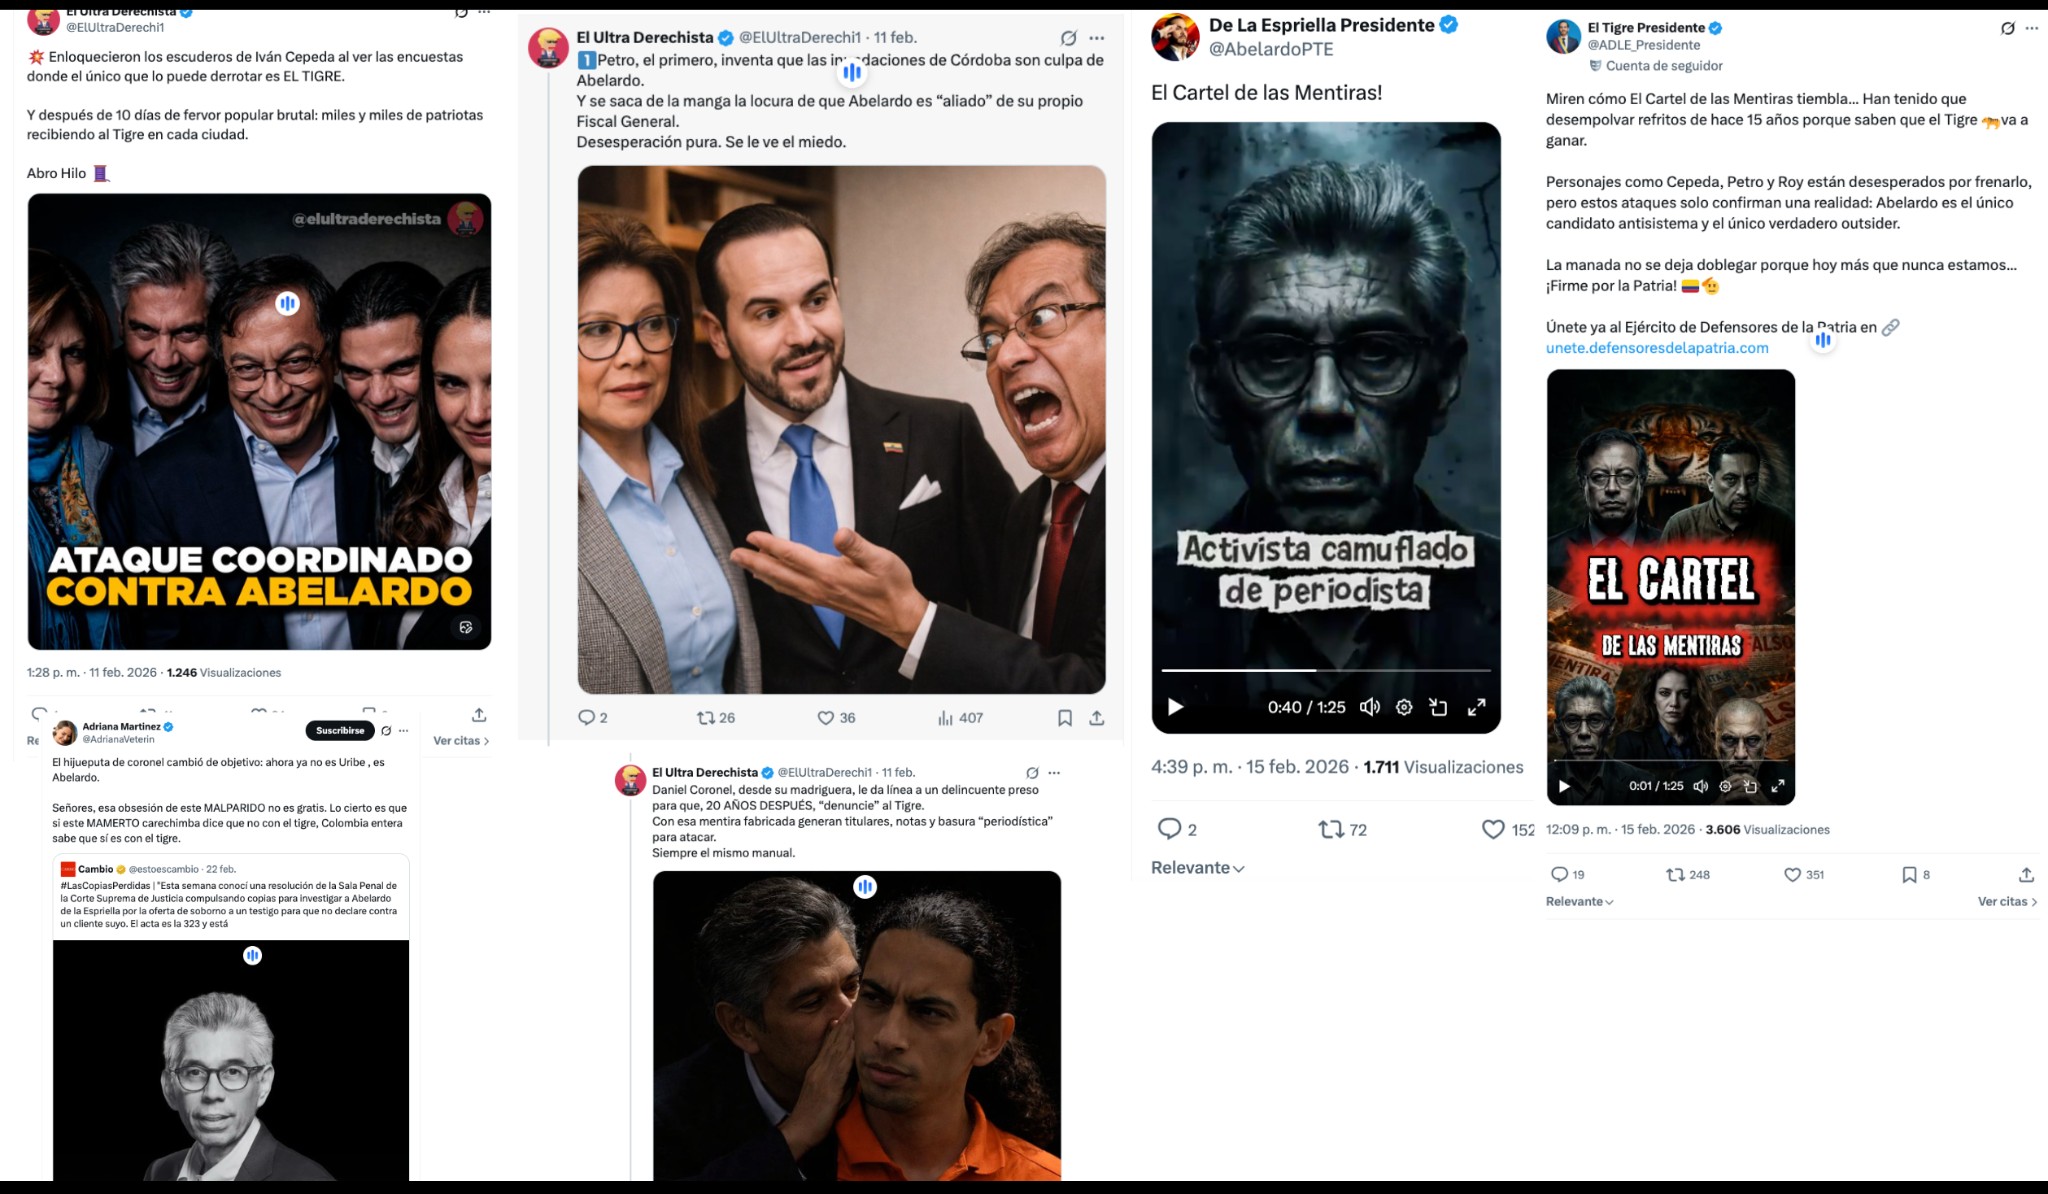2048x1194 pixels.
Task: Share the El Tigre Presidente tweet
Action: [x=2026, y=874]
